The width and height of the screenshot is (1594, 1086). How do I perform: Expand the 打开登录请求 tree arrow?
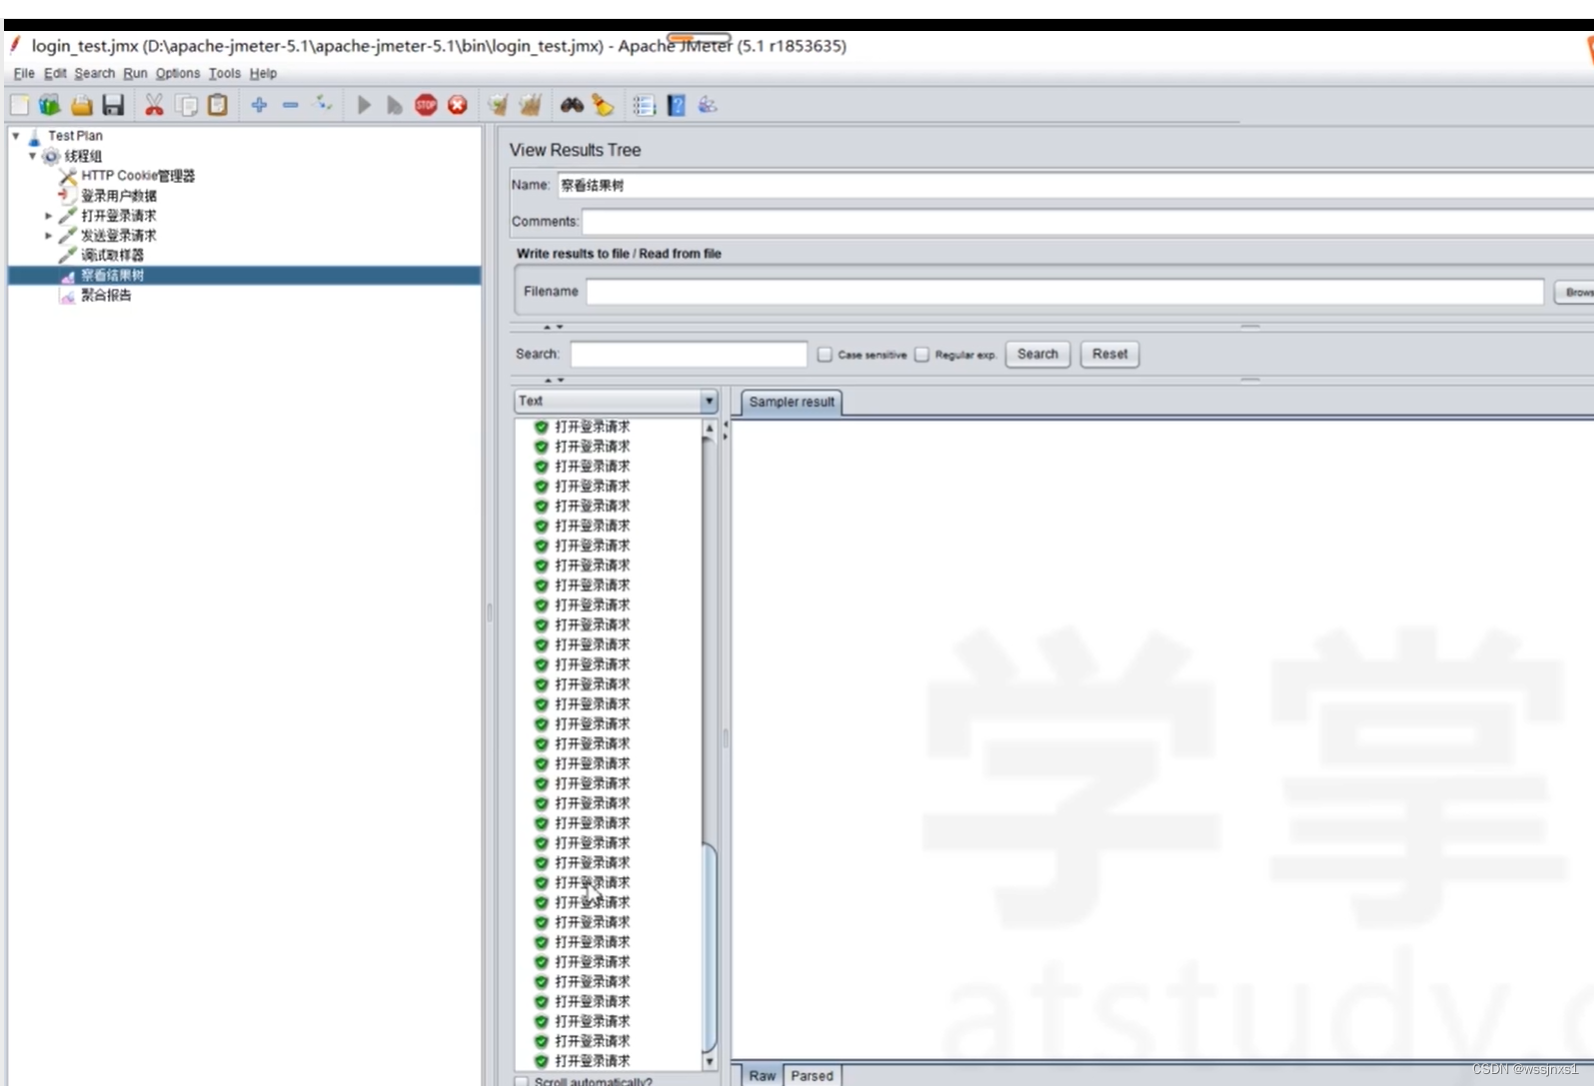coord(48,215)
